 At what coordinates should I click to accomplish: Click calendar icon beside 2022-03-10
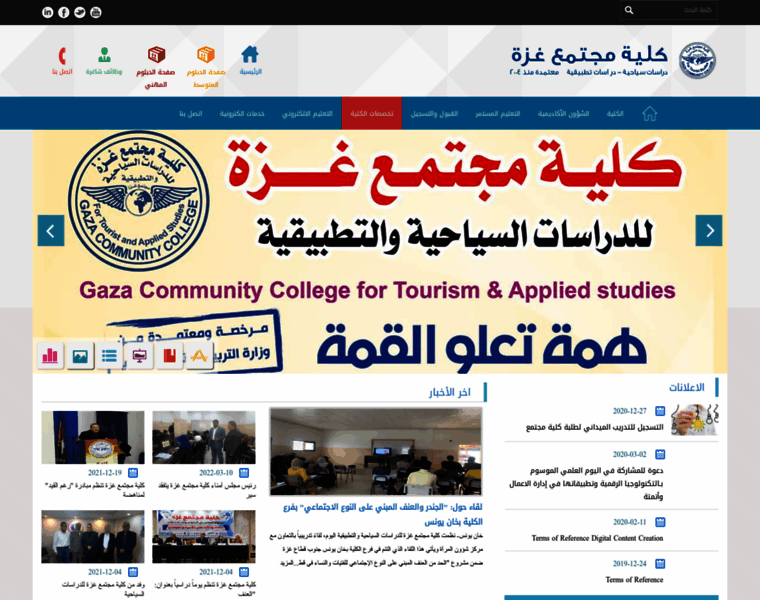click(x=244, y=473)
